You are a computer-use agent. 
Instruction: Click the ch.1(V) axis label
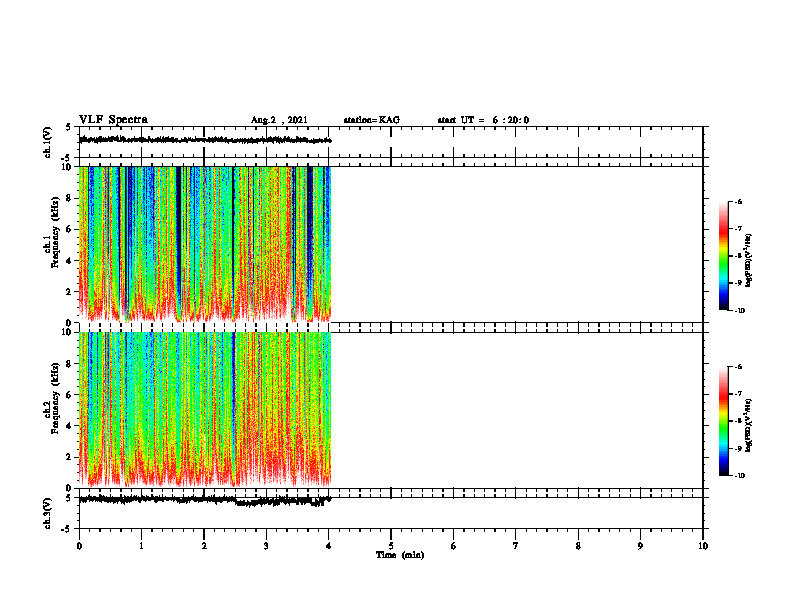47,142
